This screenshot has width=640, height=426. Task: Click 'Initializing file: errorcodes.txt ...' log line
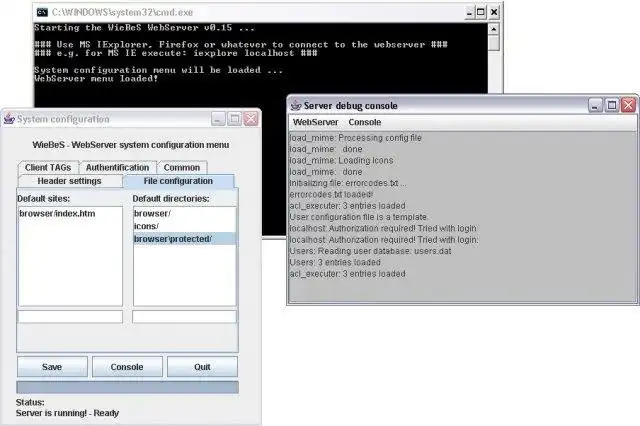point(348,183)
